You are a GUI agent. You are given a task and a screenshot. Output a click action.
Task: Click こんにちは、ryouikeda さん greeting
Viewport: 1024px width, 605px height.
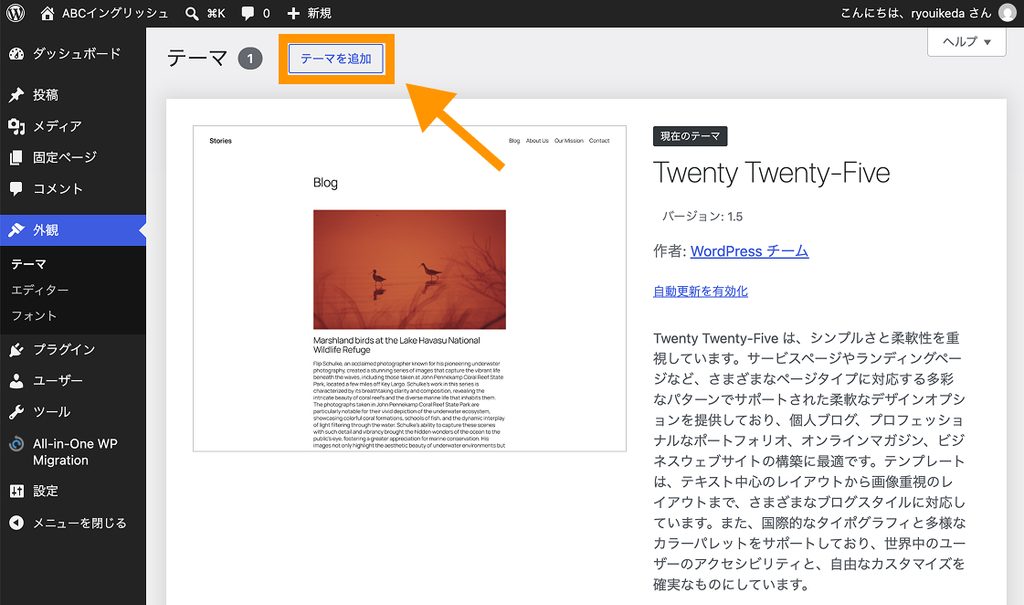916,13
